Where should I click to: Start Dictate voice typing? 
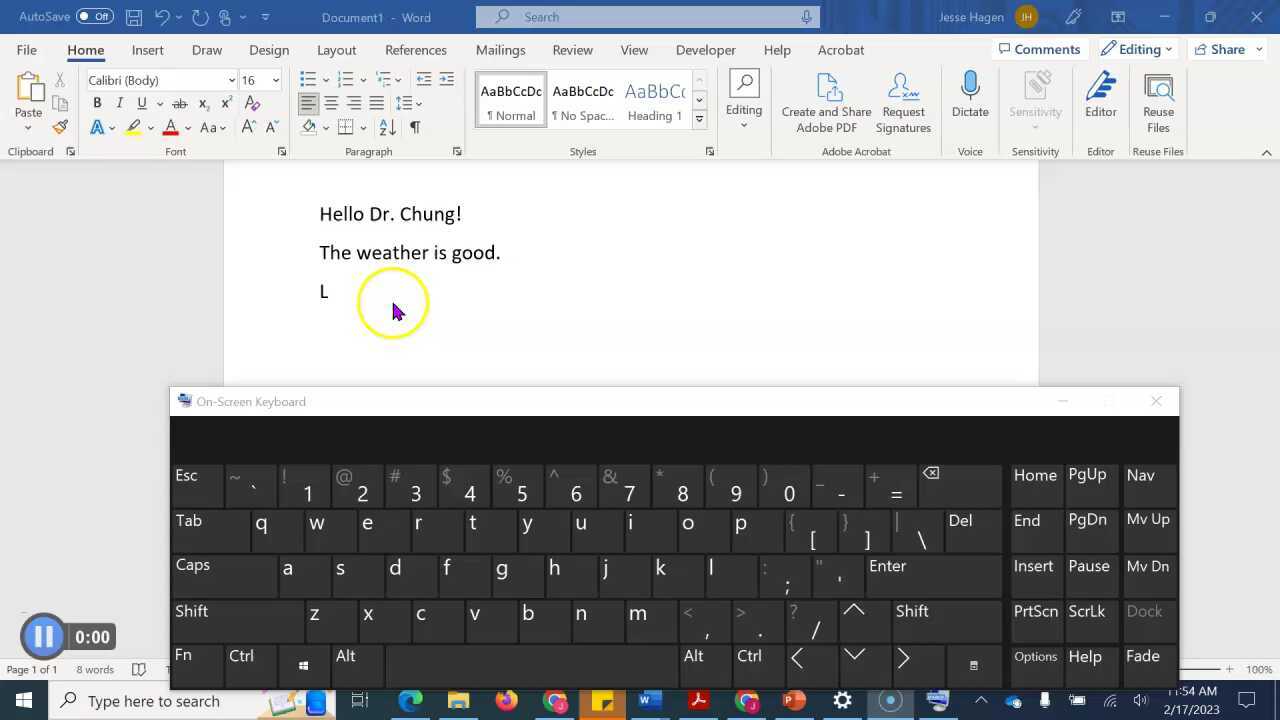point(969,95)
